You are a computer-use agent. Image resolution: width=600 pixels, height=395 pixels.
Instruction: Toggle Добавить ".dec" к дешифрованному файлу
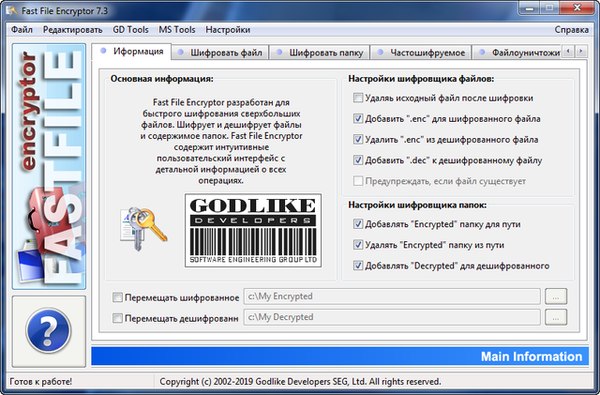(358, 160)
